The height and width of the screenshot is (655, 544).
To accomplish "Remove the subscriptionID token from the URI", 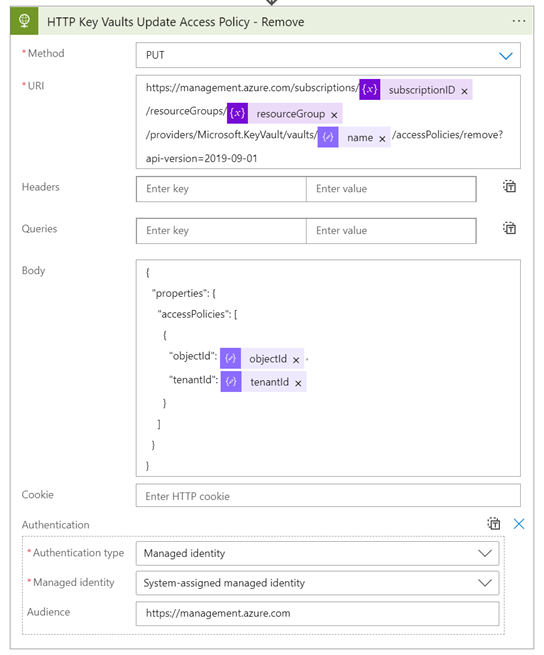I will pyautogui.click(x=464, y=91).
